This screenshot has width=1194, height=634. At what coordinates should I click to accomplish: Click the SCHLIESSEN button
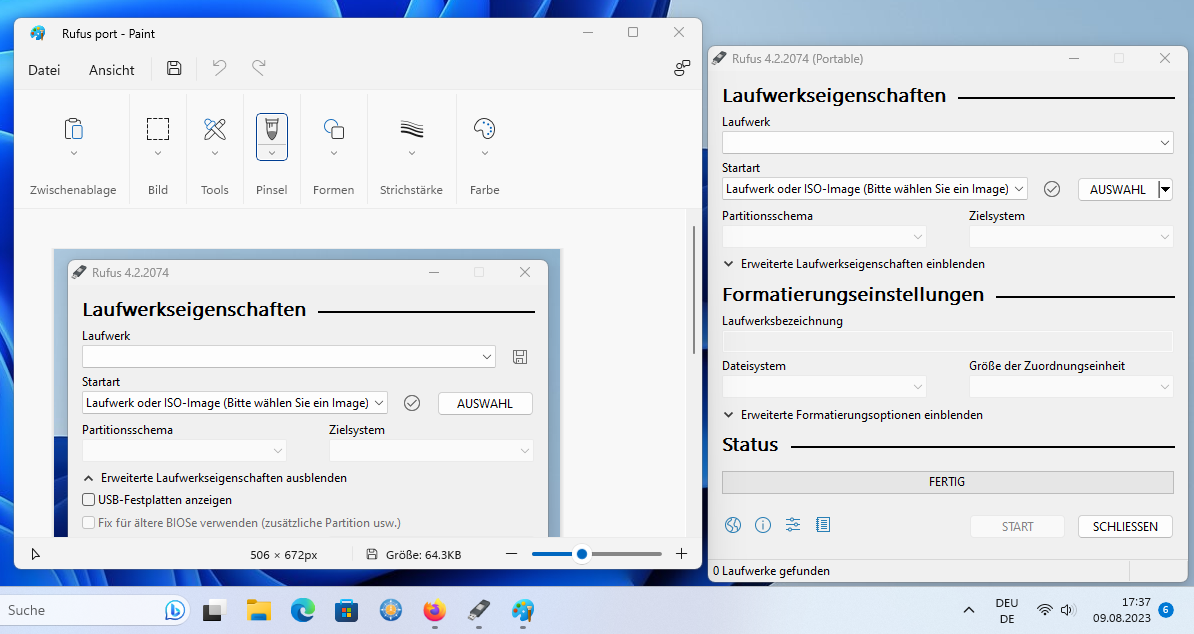coord(1125,526)
